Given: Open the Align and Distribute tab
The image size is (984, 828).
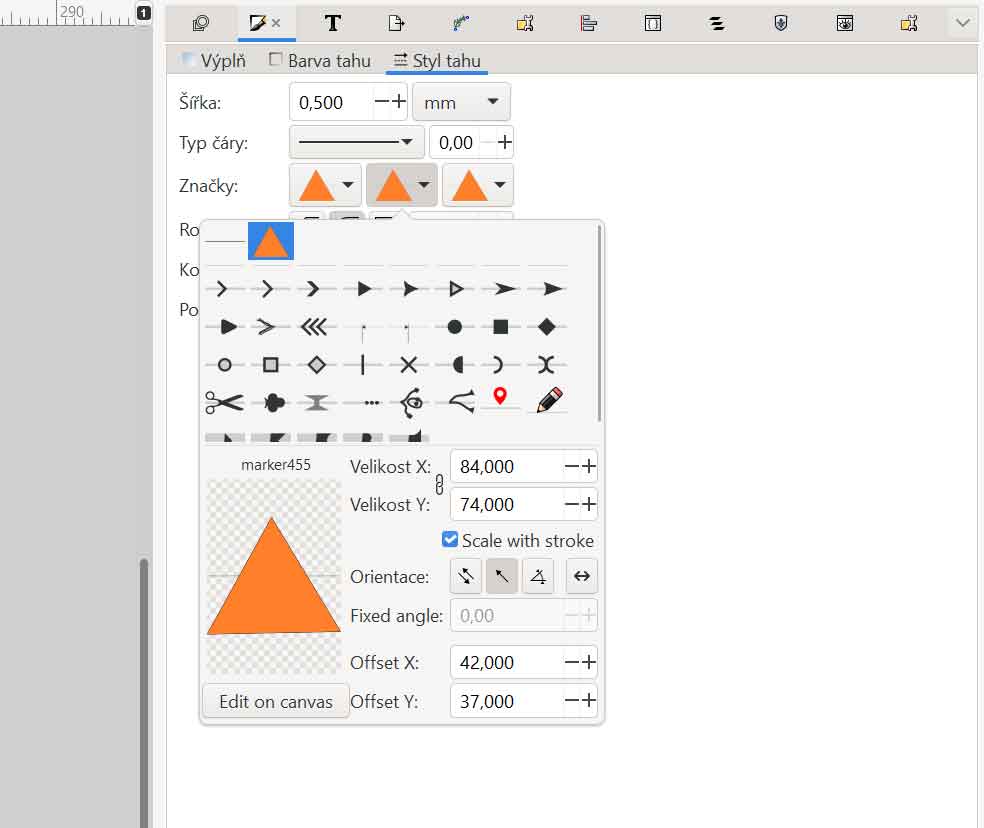Looking at the screenshot, I should [589, 23].
